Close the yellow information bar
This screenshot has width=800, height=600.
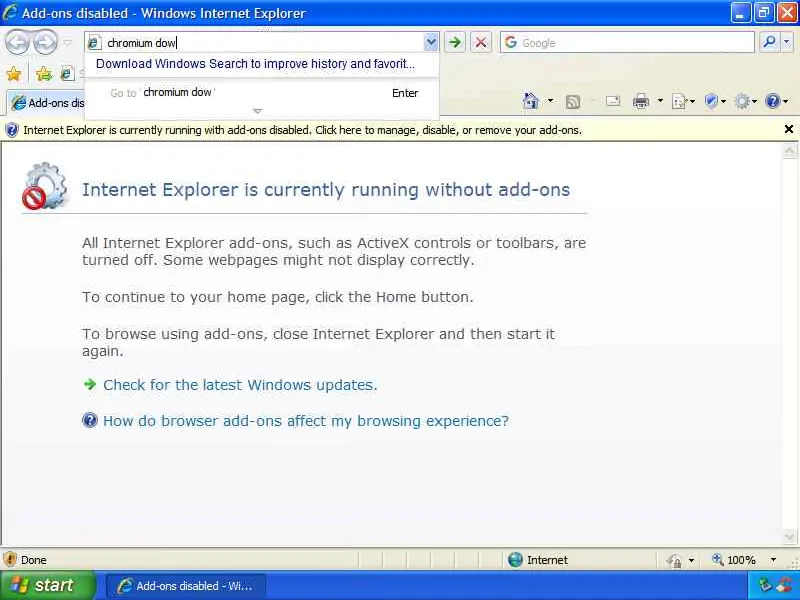tap(788, 130)
